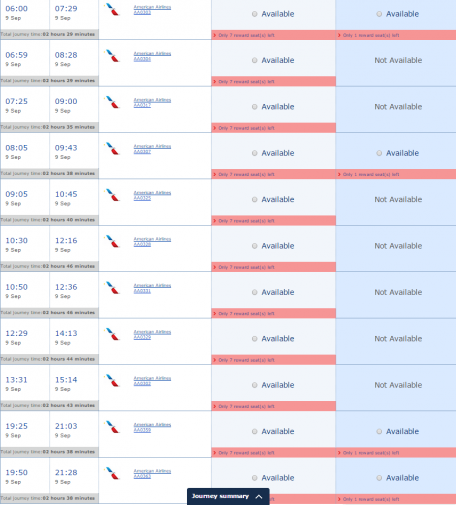Click American Airlines logo for 06:00 flight
This screenshot has height=505, width=456.
[112, 9]
